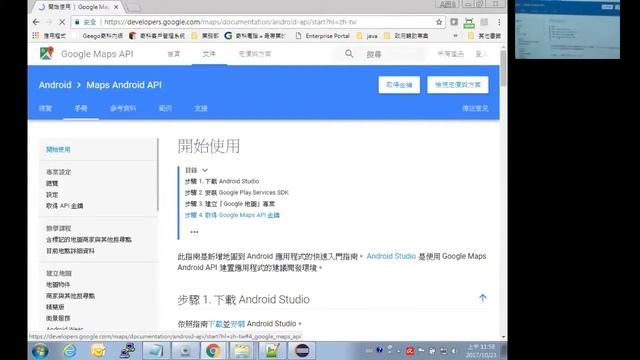Open the bookmarks folder after the java folder
640x360 pixels.
406,36
